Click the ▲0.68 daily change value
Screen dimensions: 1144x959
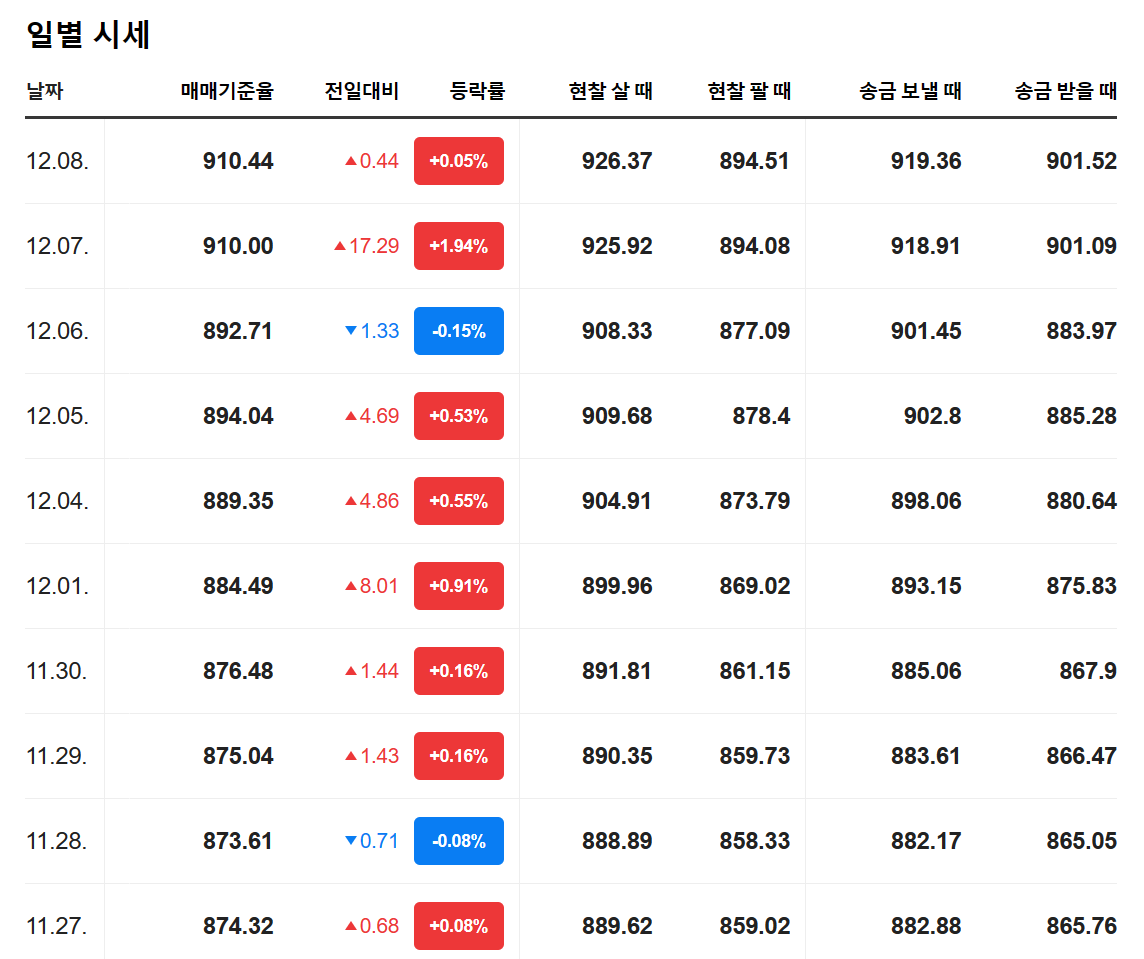point(372,926)
